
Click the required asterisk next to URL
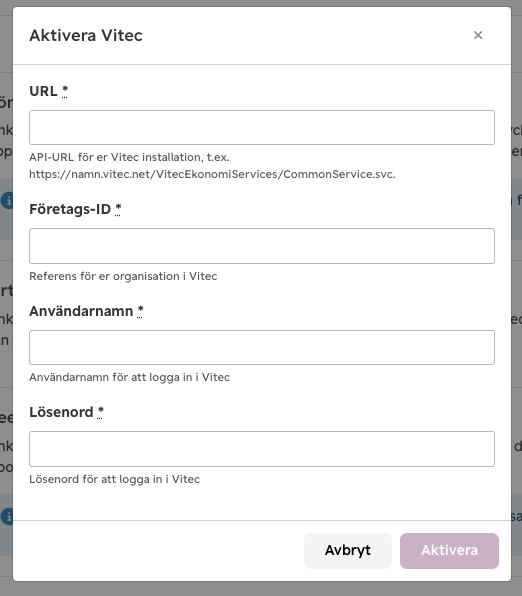click(x=65, y=91)
